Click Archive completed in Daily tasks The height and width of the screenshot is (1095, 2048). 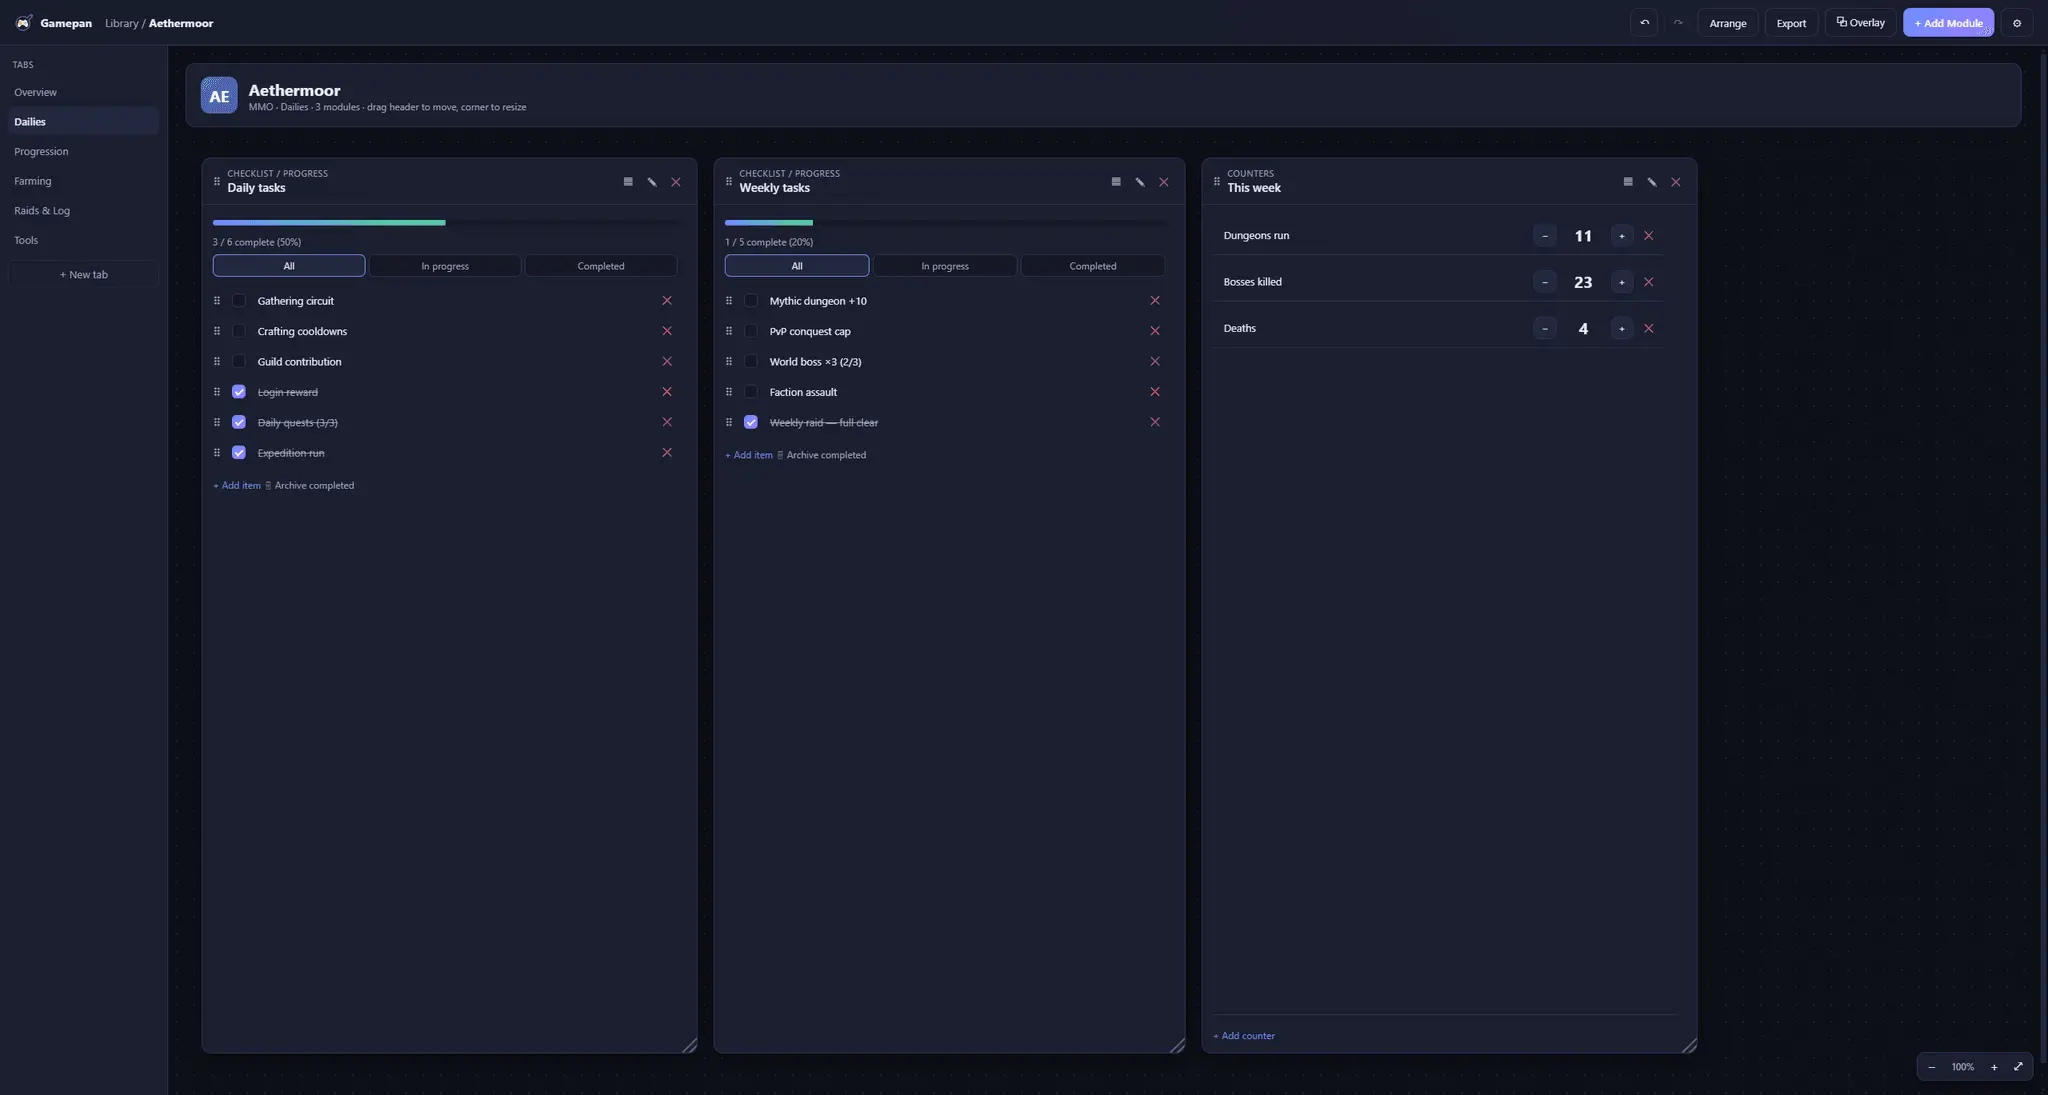(309, 486)
